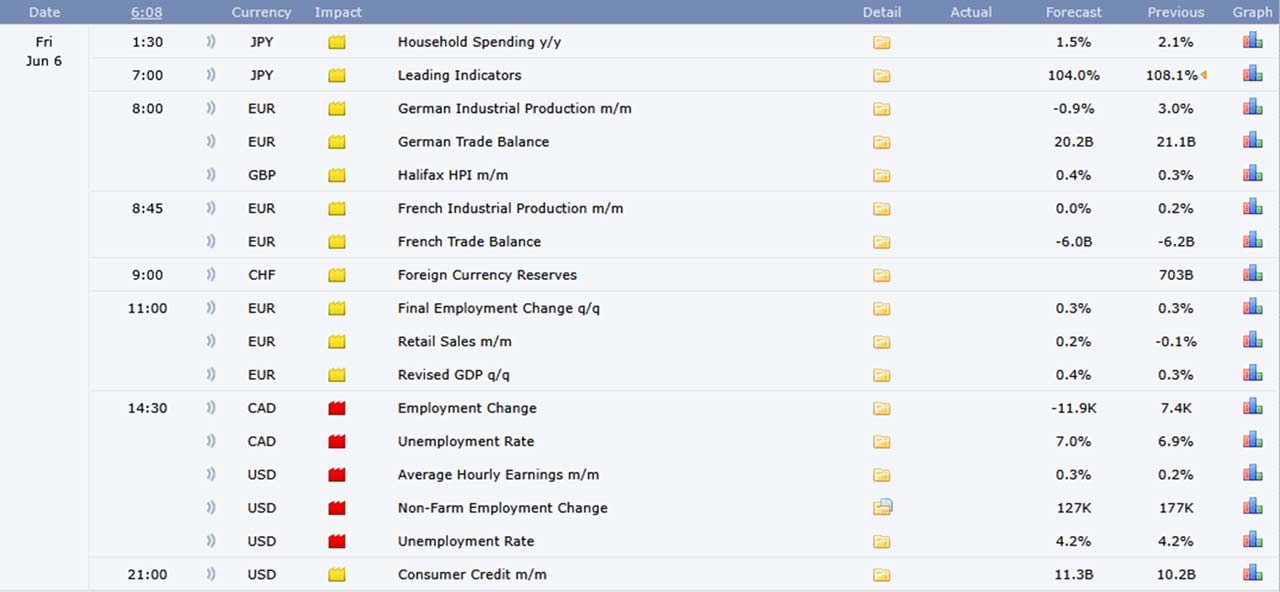Screen dimensions: 1280x592
Task: Open the German Industrial Production m/m event
Action: 514,108
